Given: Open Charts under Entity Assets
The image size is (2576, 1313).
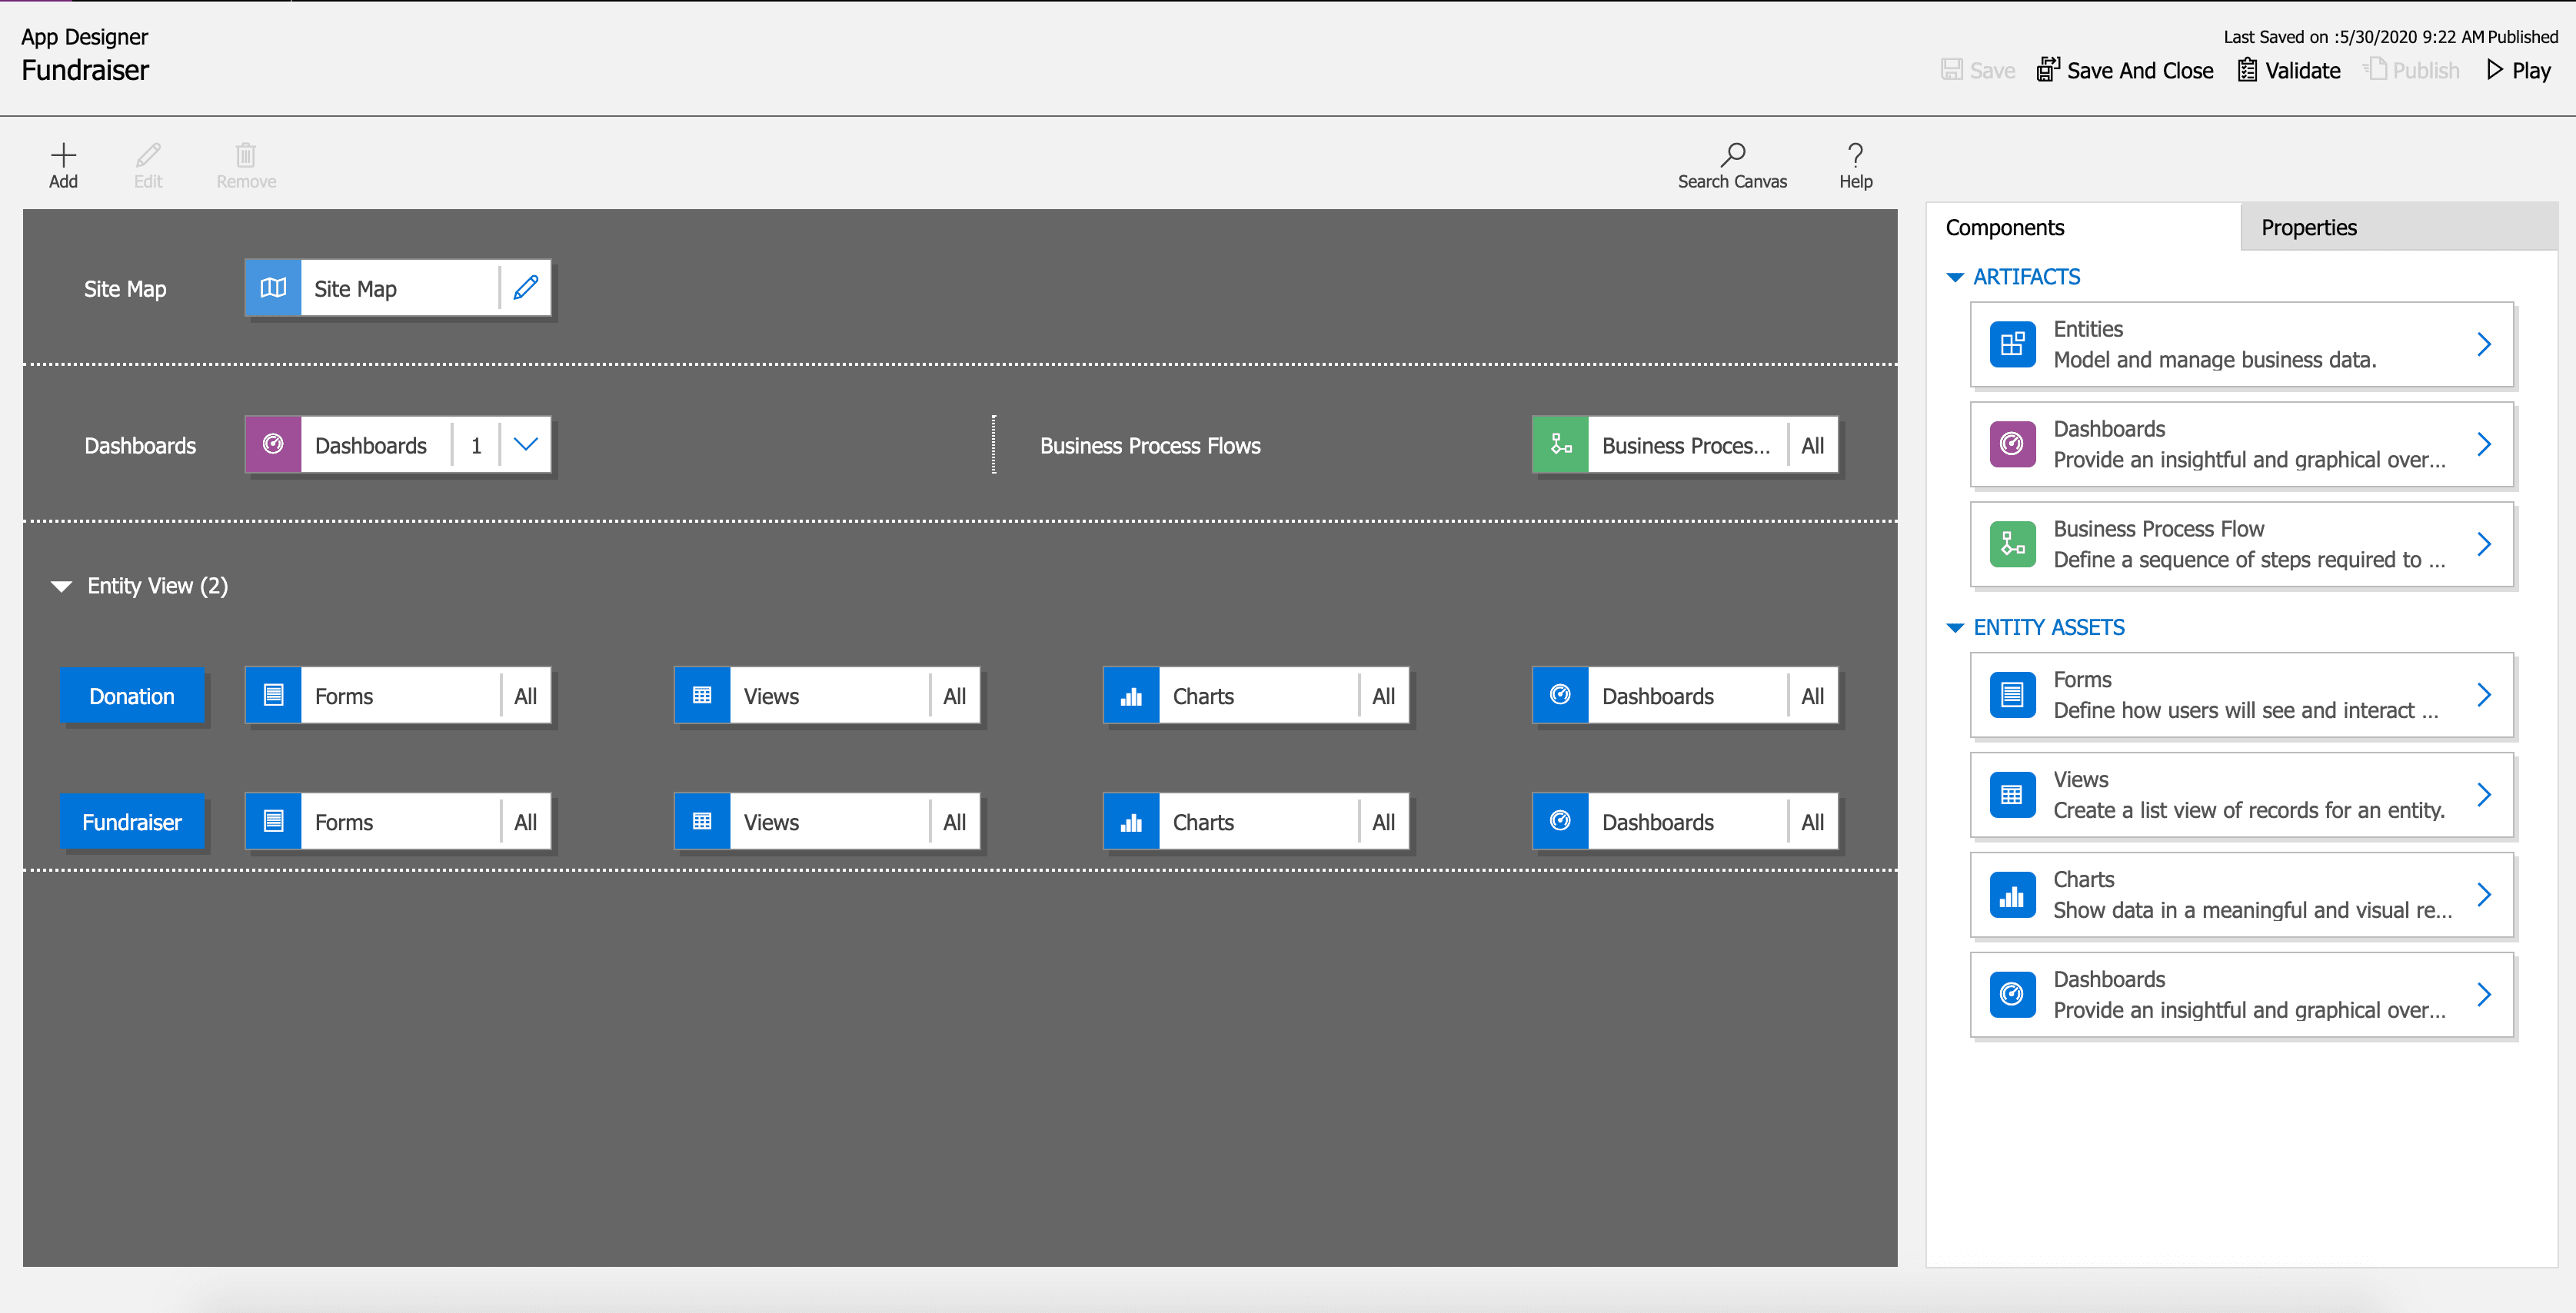Looking at the screenshot, I should click(x=2241, y=895).
